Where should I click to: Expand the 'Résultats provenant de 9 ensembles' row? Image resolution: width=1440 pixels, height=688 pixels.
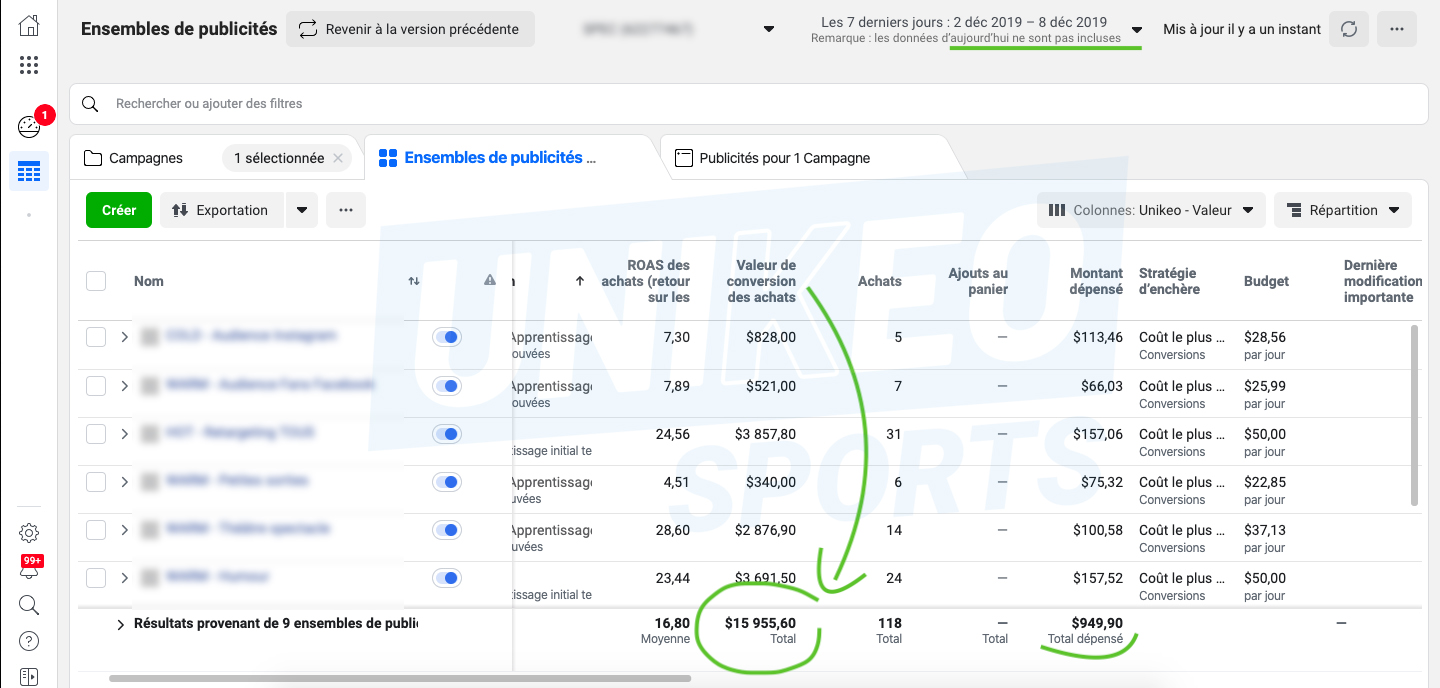click(x=121, y=624)
